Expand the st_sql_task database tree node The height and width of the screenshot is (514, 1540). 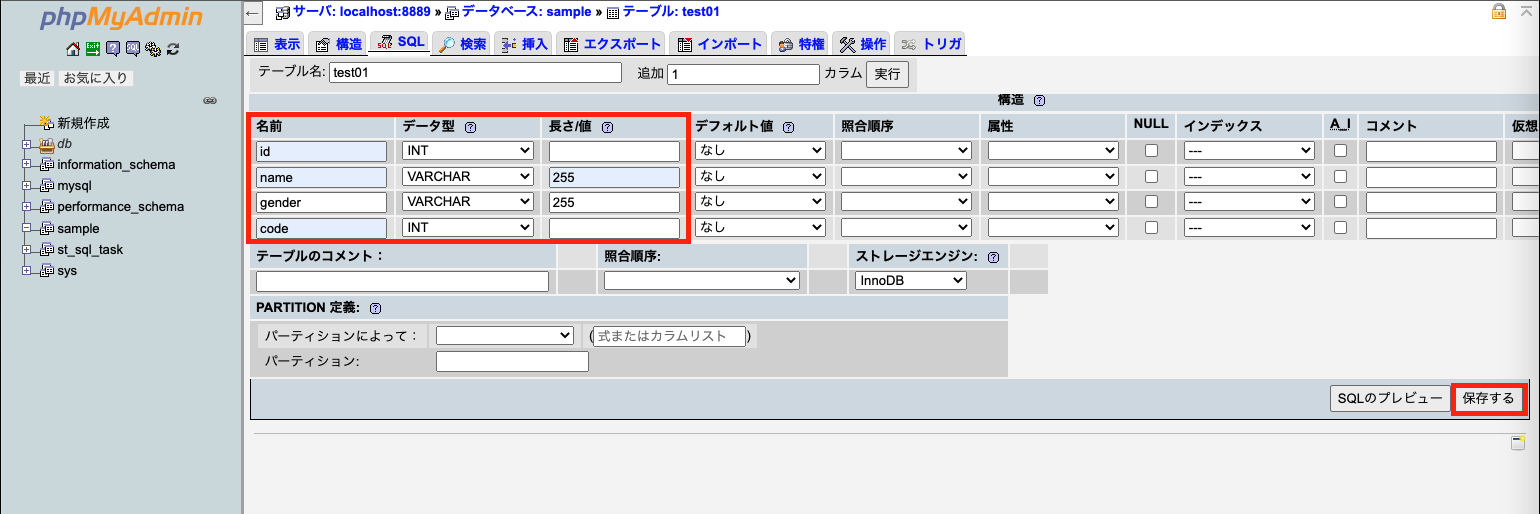click(x=27, y=250)
